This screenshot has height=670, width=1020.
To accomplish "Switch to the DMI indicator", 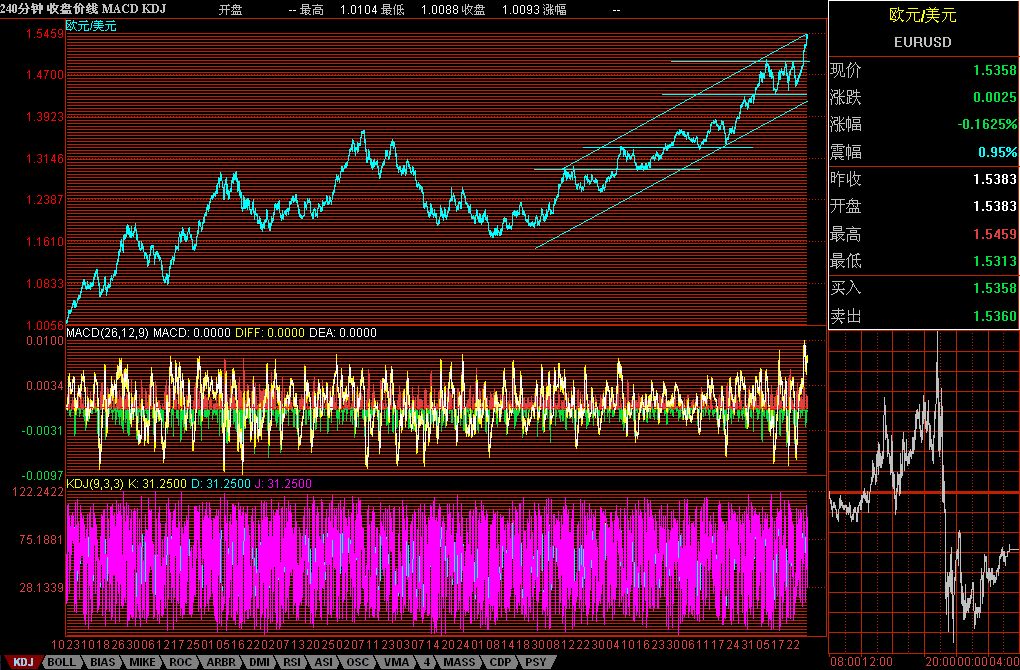I will click(x=258, y=662).
